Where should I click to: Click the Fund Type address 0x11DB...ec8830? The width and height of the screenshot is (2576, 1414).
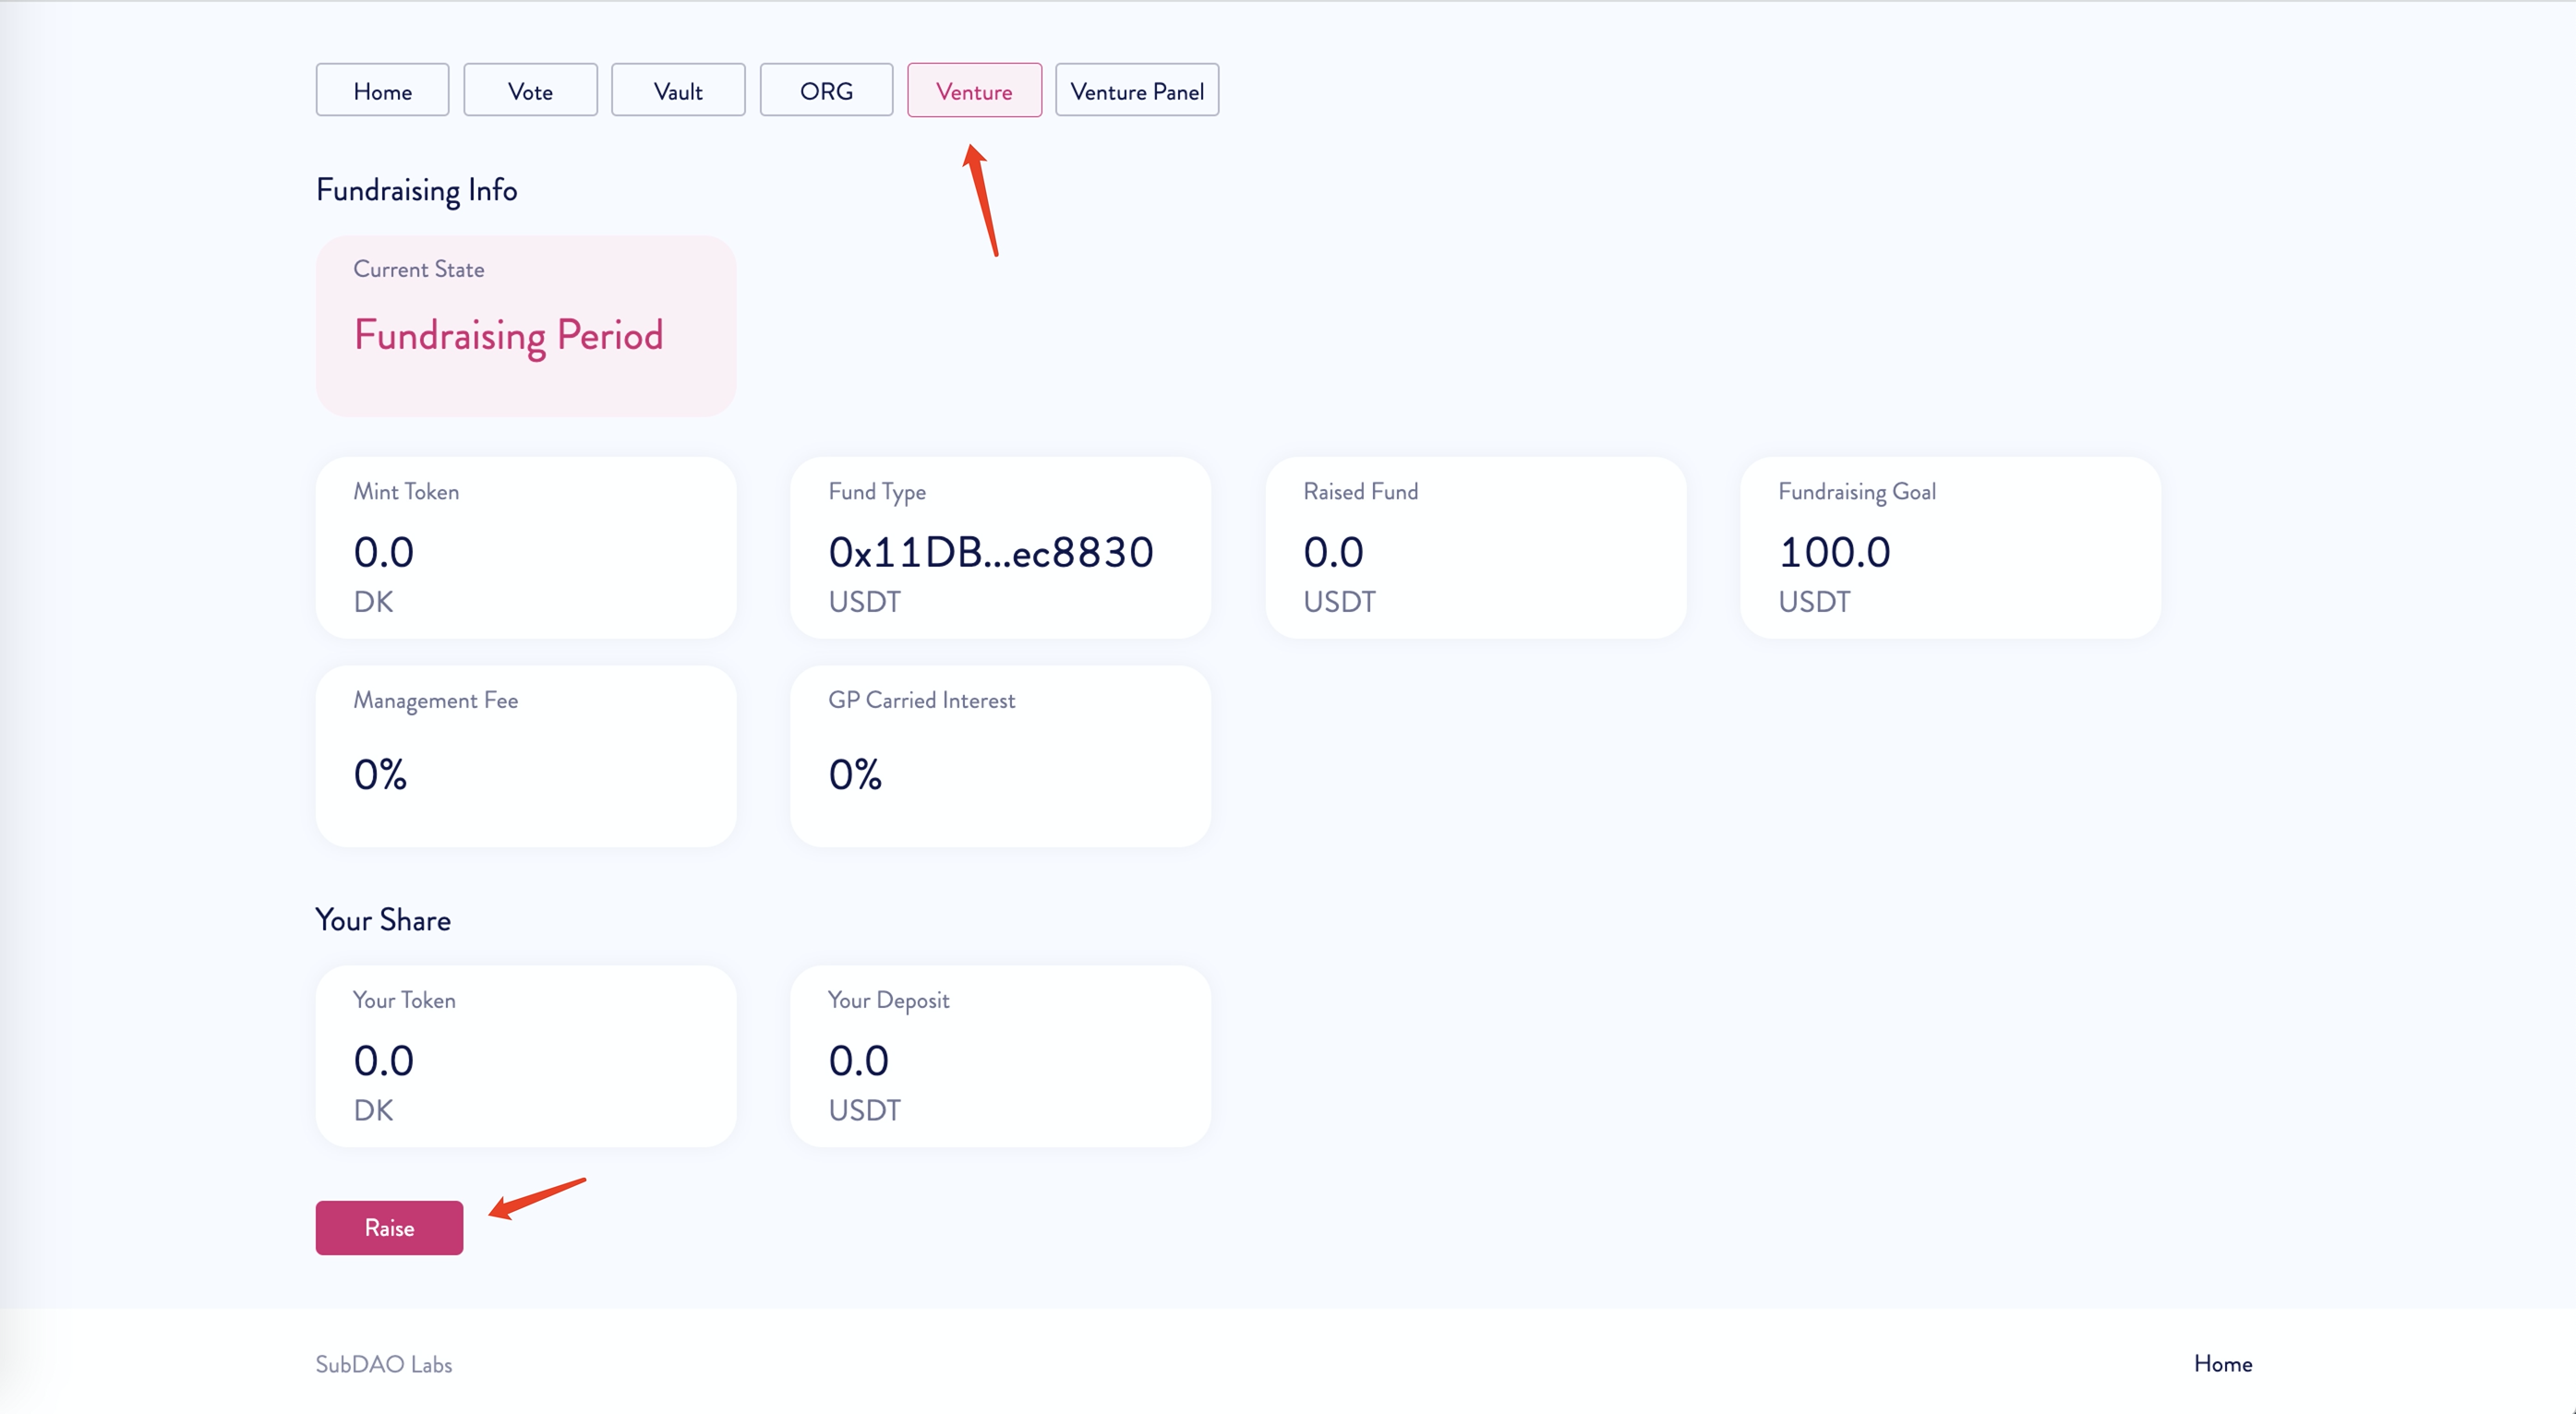pos(991,552)
